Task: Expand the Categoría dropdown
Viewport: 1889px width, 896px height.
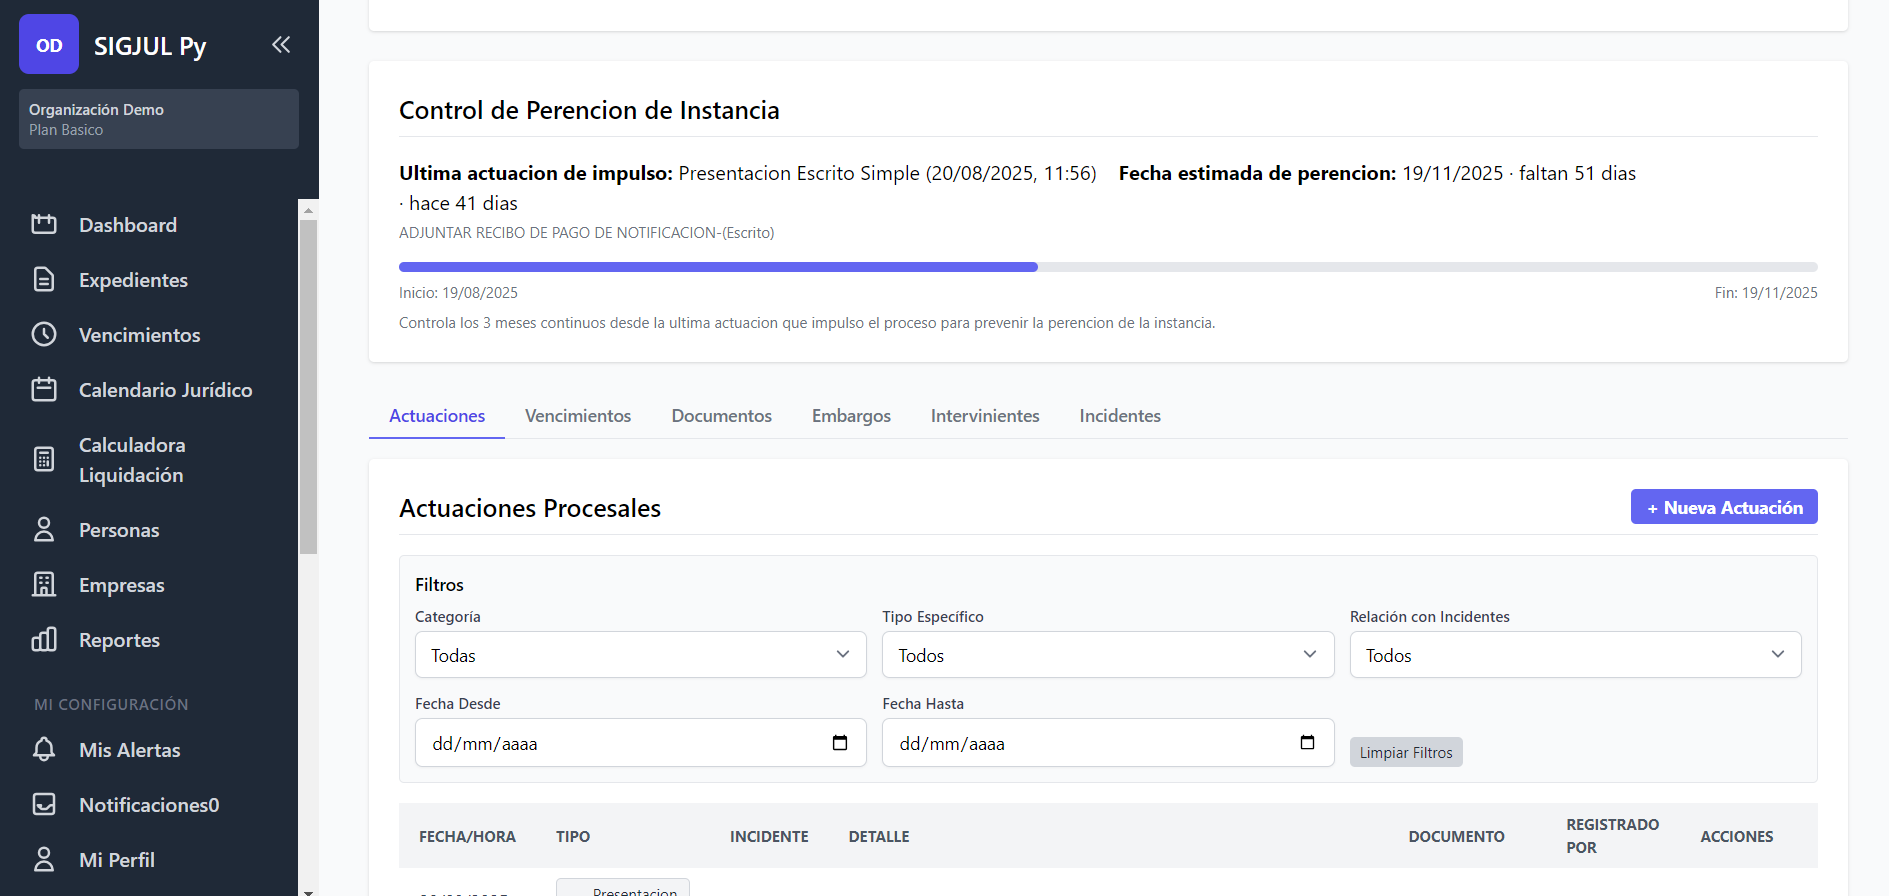Action: [x=640, y=655]
